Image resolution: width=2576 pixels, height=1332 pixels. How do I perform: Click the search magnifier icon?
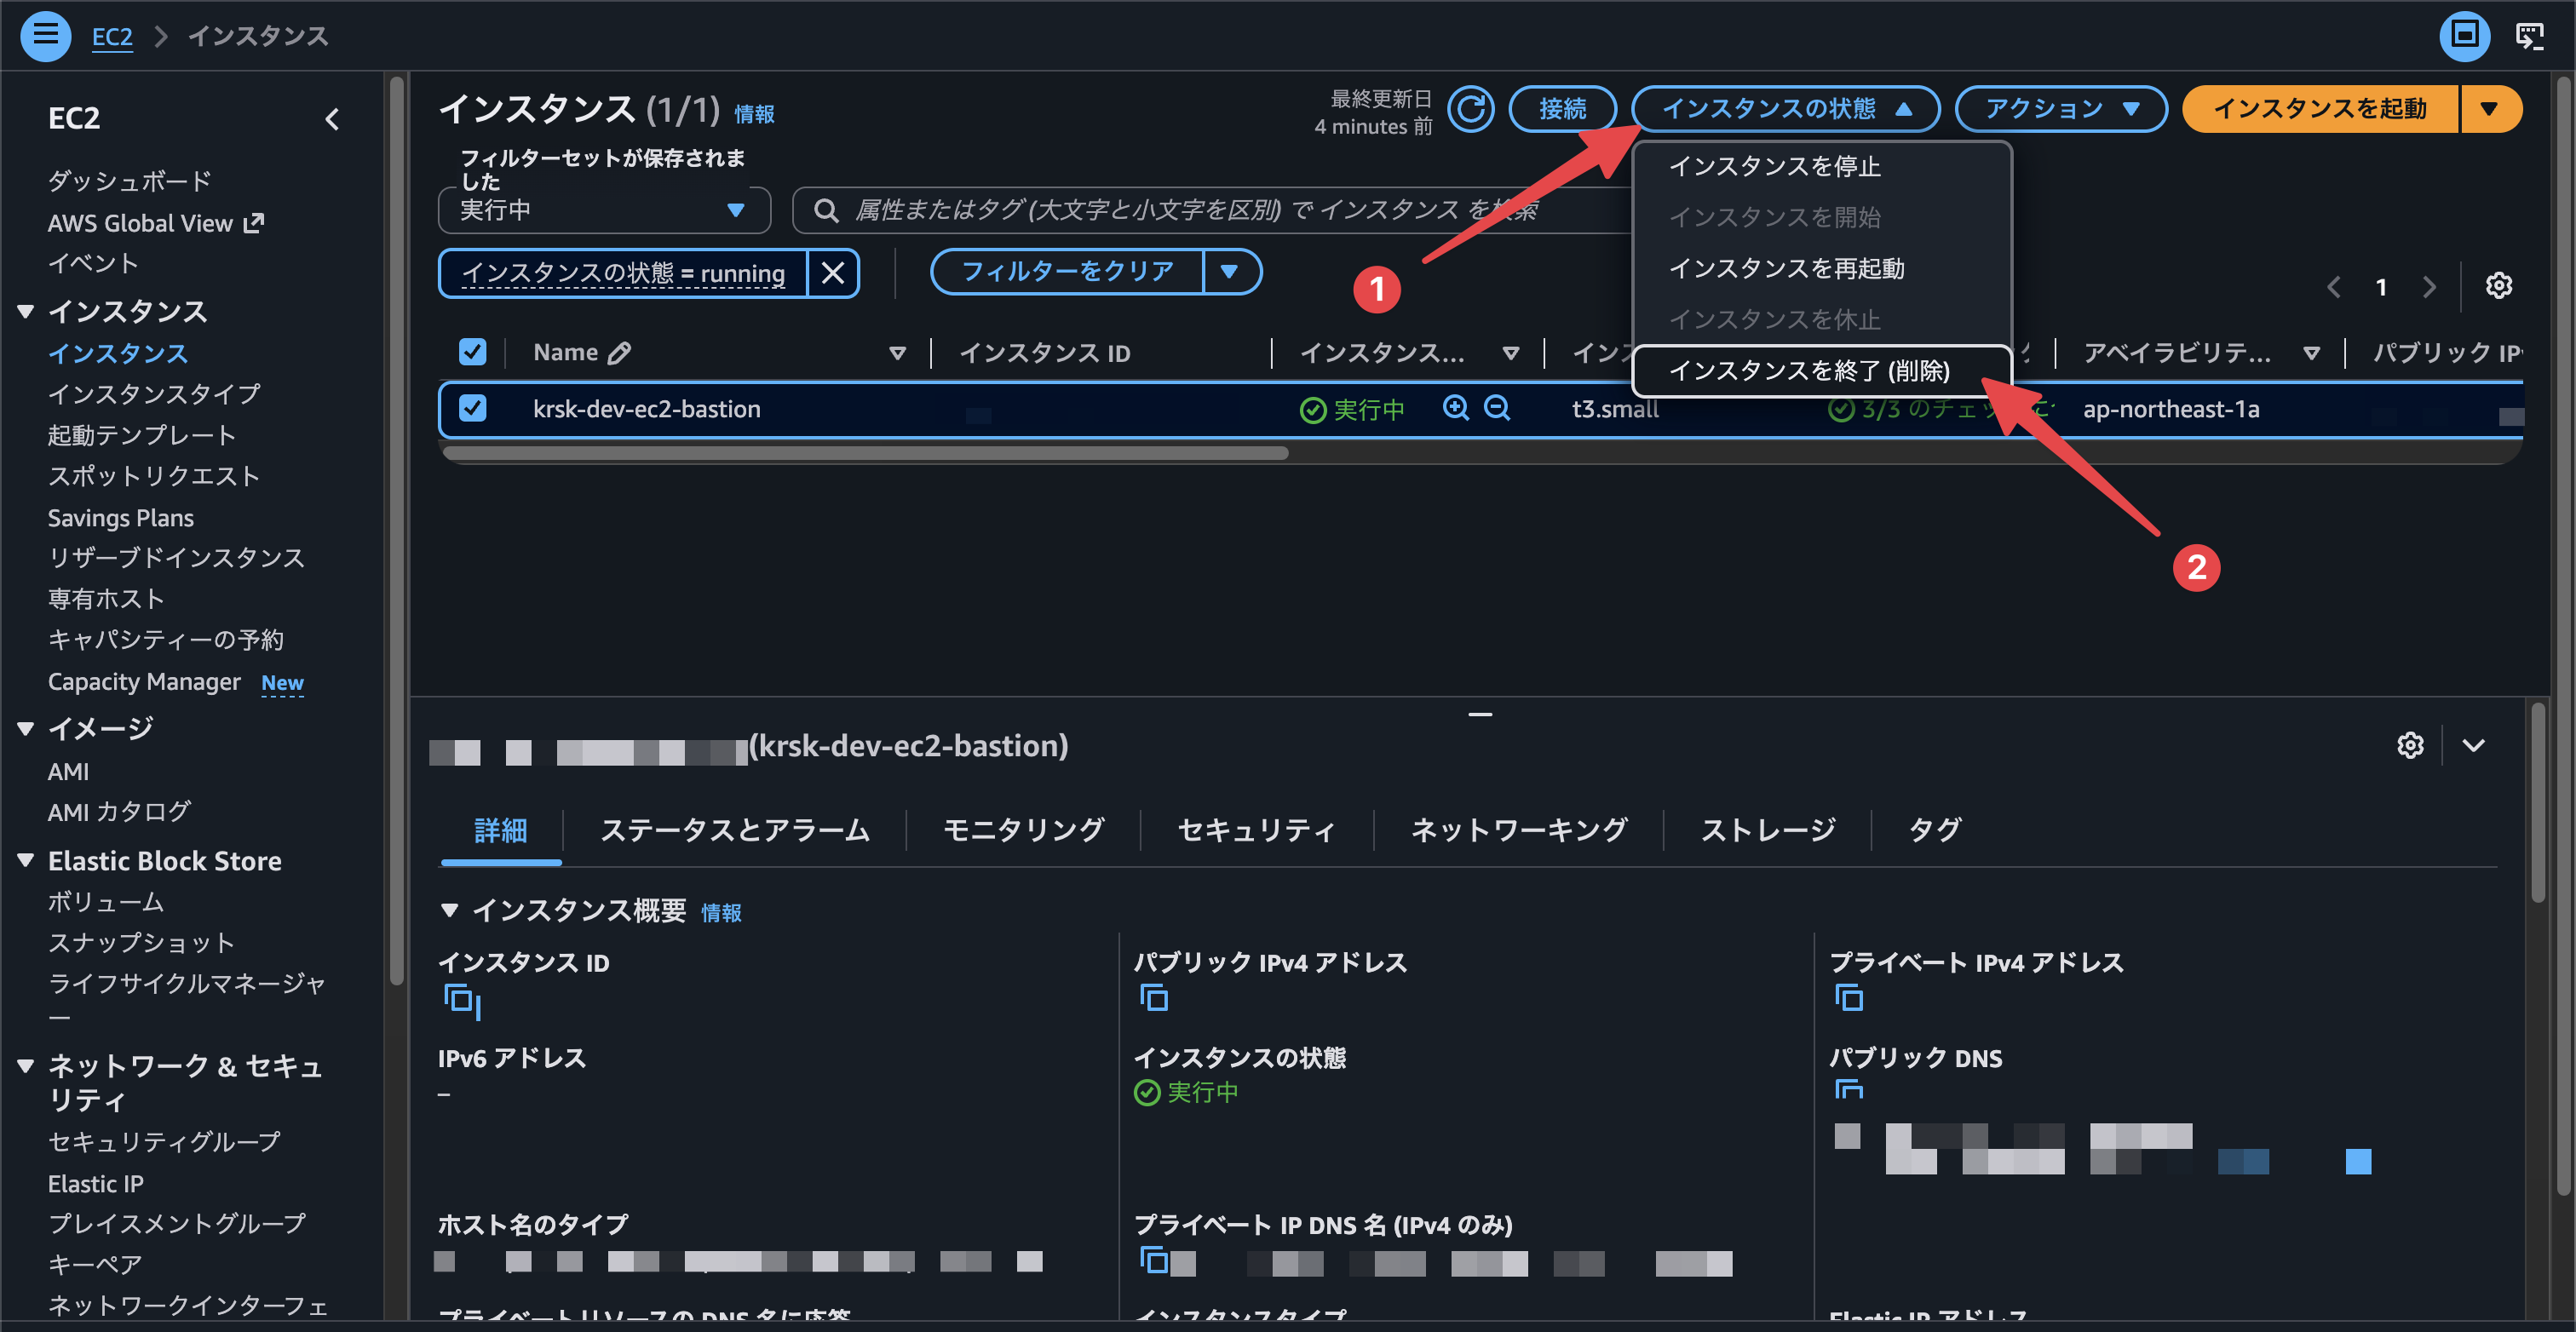click(826, 210)
